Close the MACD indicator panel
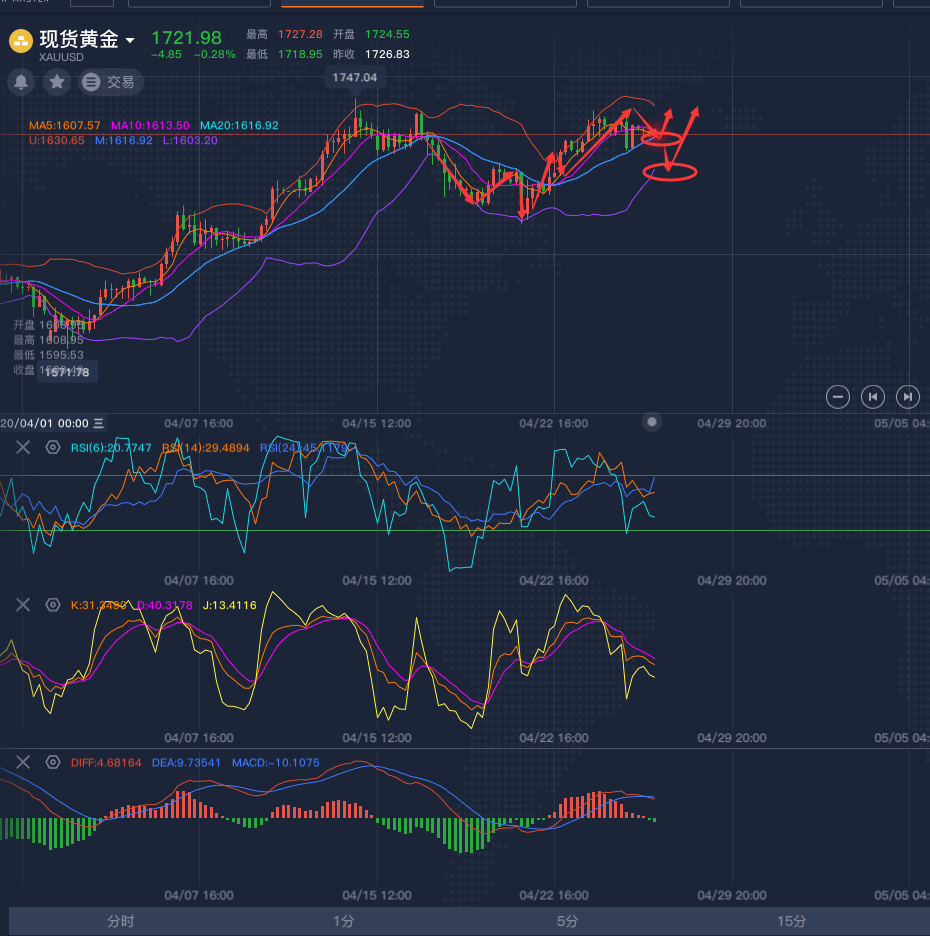 (x=23, y=762)
